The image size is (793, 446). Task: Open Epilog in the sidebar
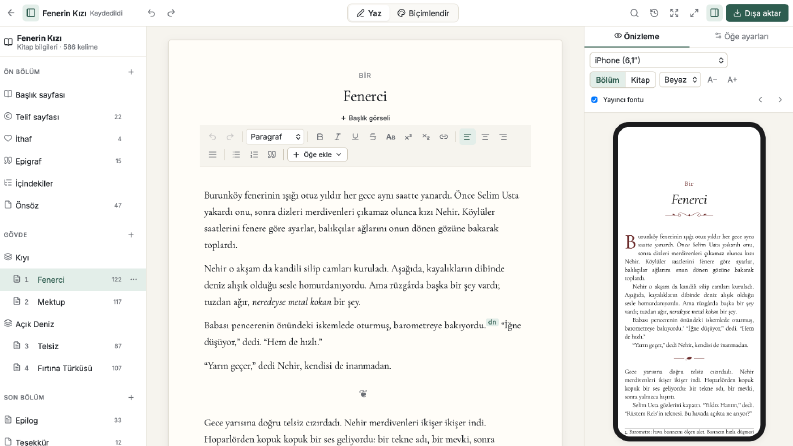[x=73, y=420]
